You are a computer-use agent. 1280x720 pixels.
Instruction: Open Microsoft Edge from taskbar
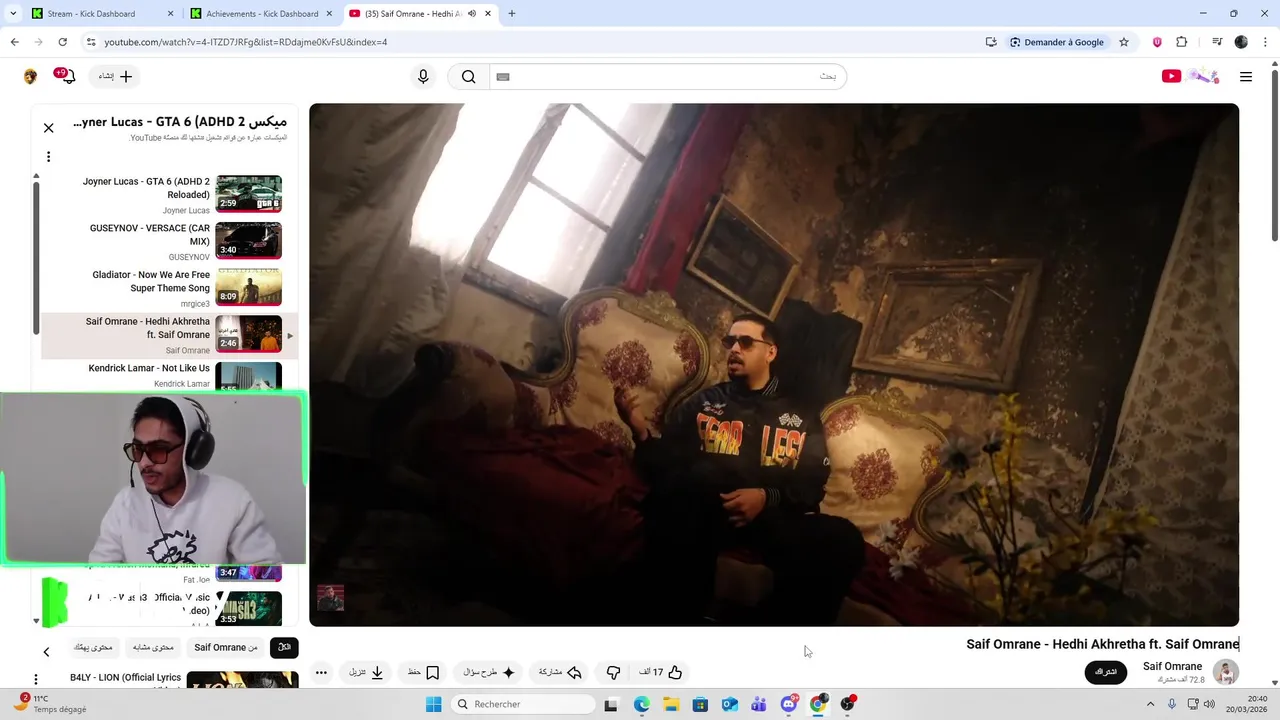tap(642, 704)
